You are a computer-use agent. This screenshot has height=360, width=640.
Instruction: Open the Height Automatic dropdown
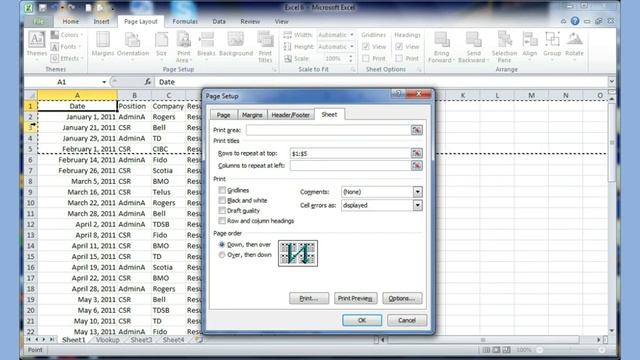click(x=351, y=47)
